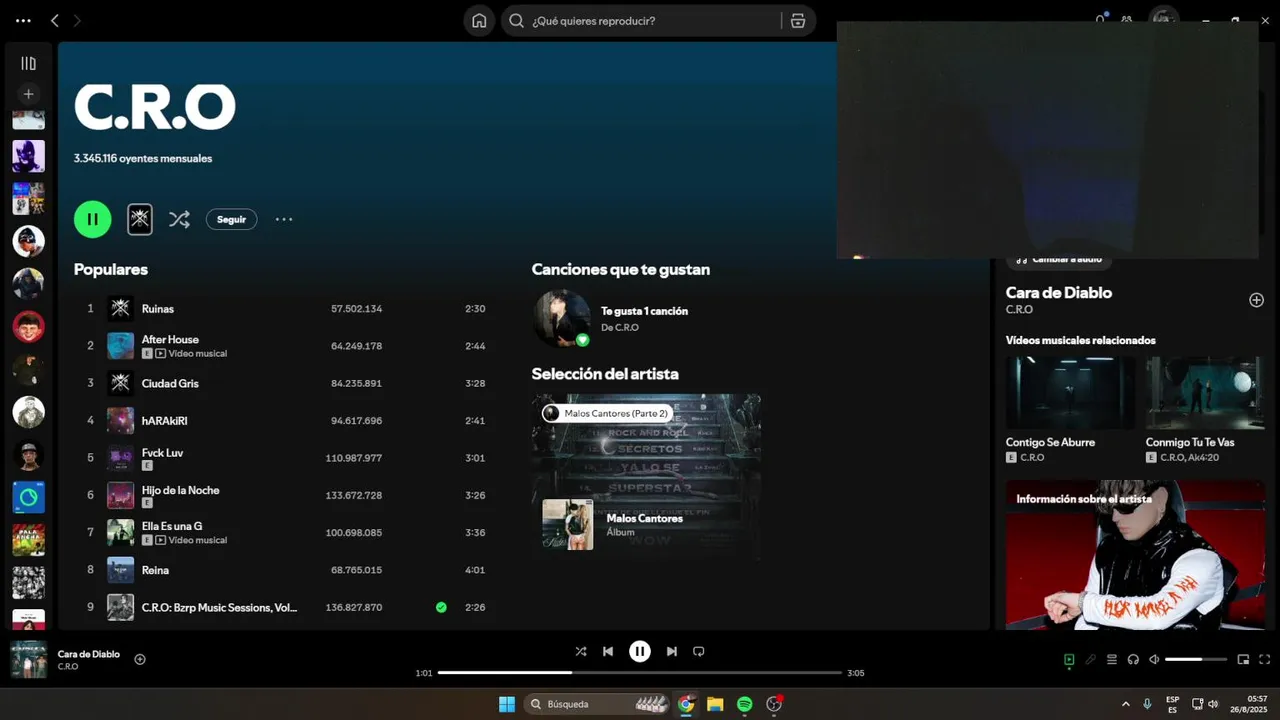
Task: Follow the artist with Seguir
Action: pyautogui.click(x=231, y=219)
